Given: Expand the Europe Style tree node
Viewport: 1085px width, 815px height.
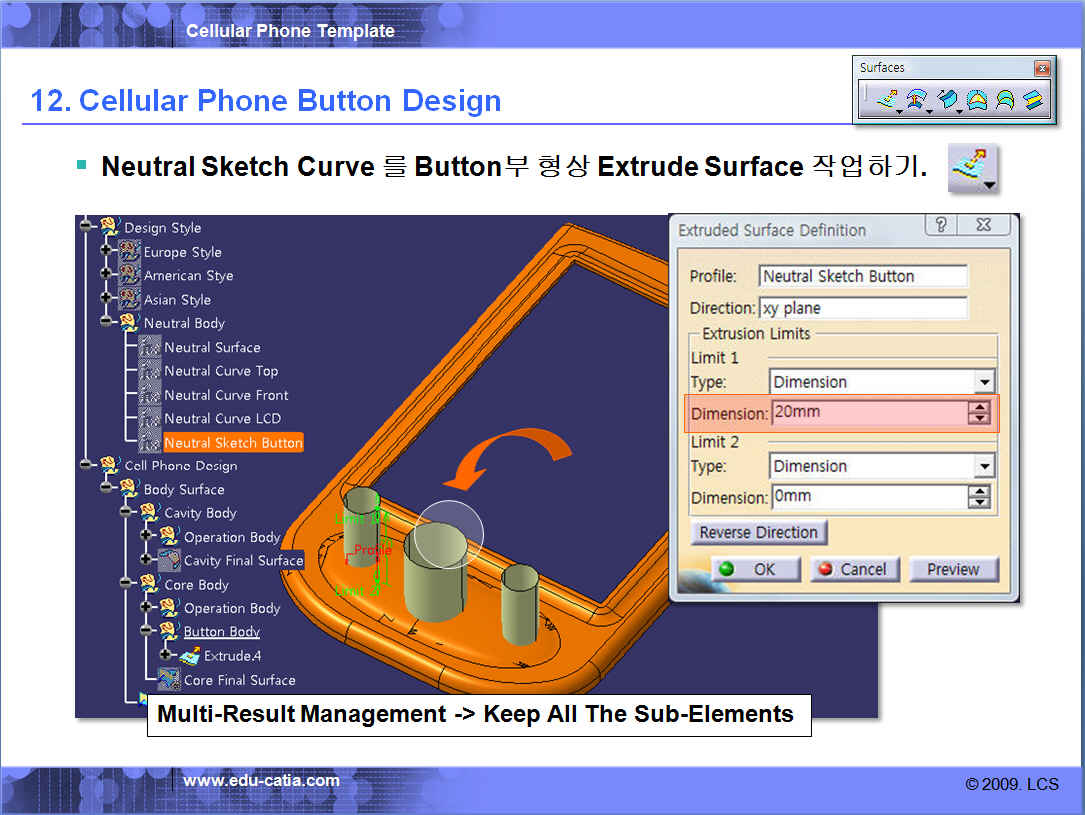Looking at the screenshot, I should pyautogui.click(x=106, y=252).
